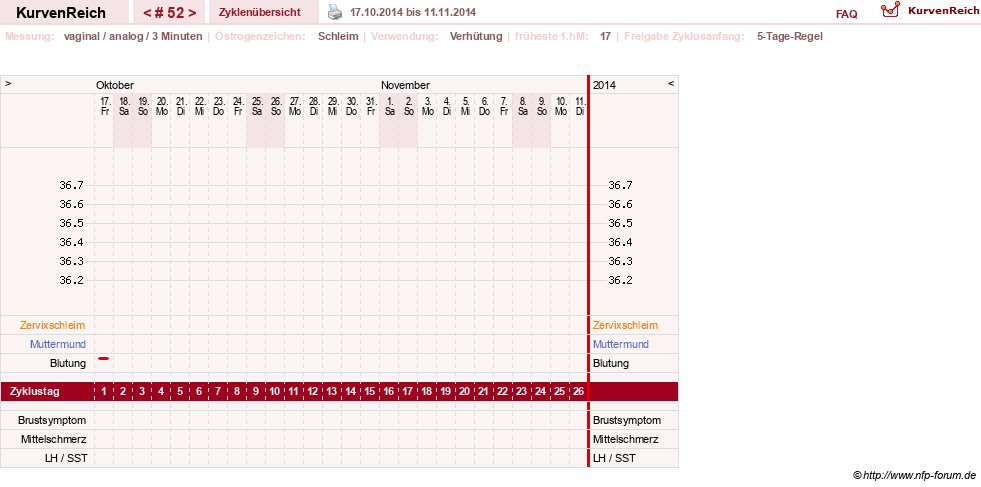Click the left Blutung row label

pos(68,363)
